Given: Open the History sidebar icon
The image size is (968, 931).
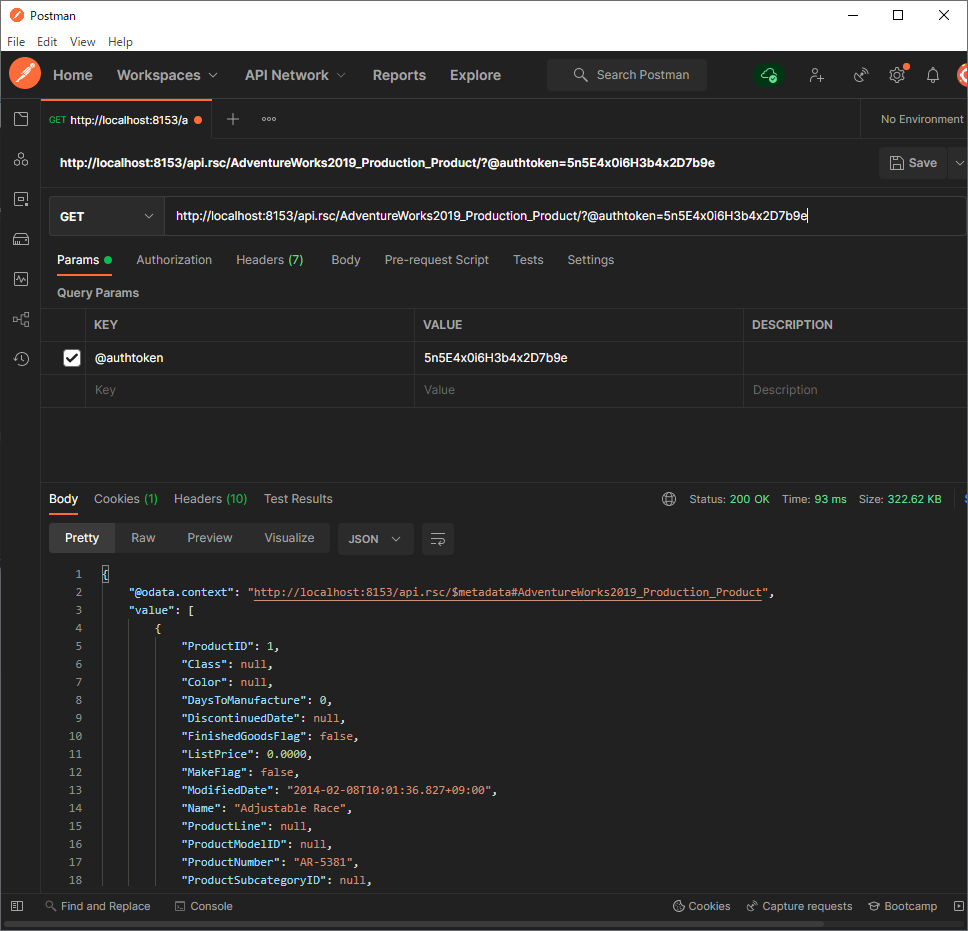Looking at the screenshot, I should coord(21,359).
